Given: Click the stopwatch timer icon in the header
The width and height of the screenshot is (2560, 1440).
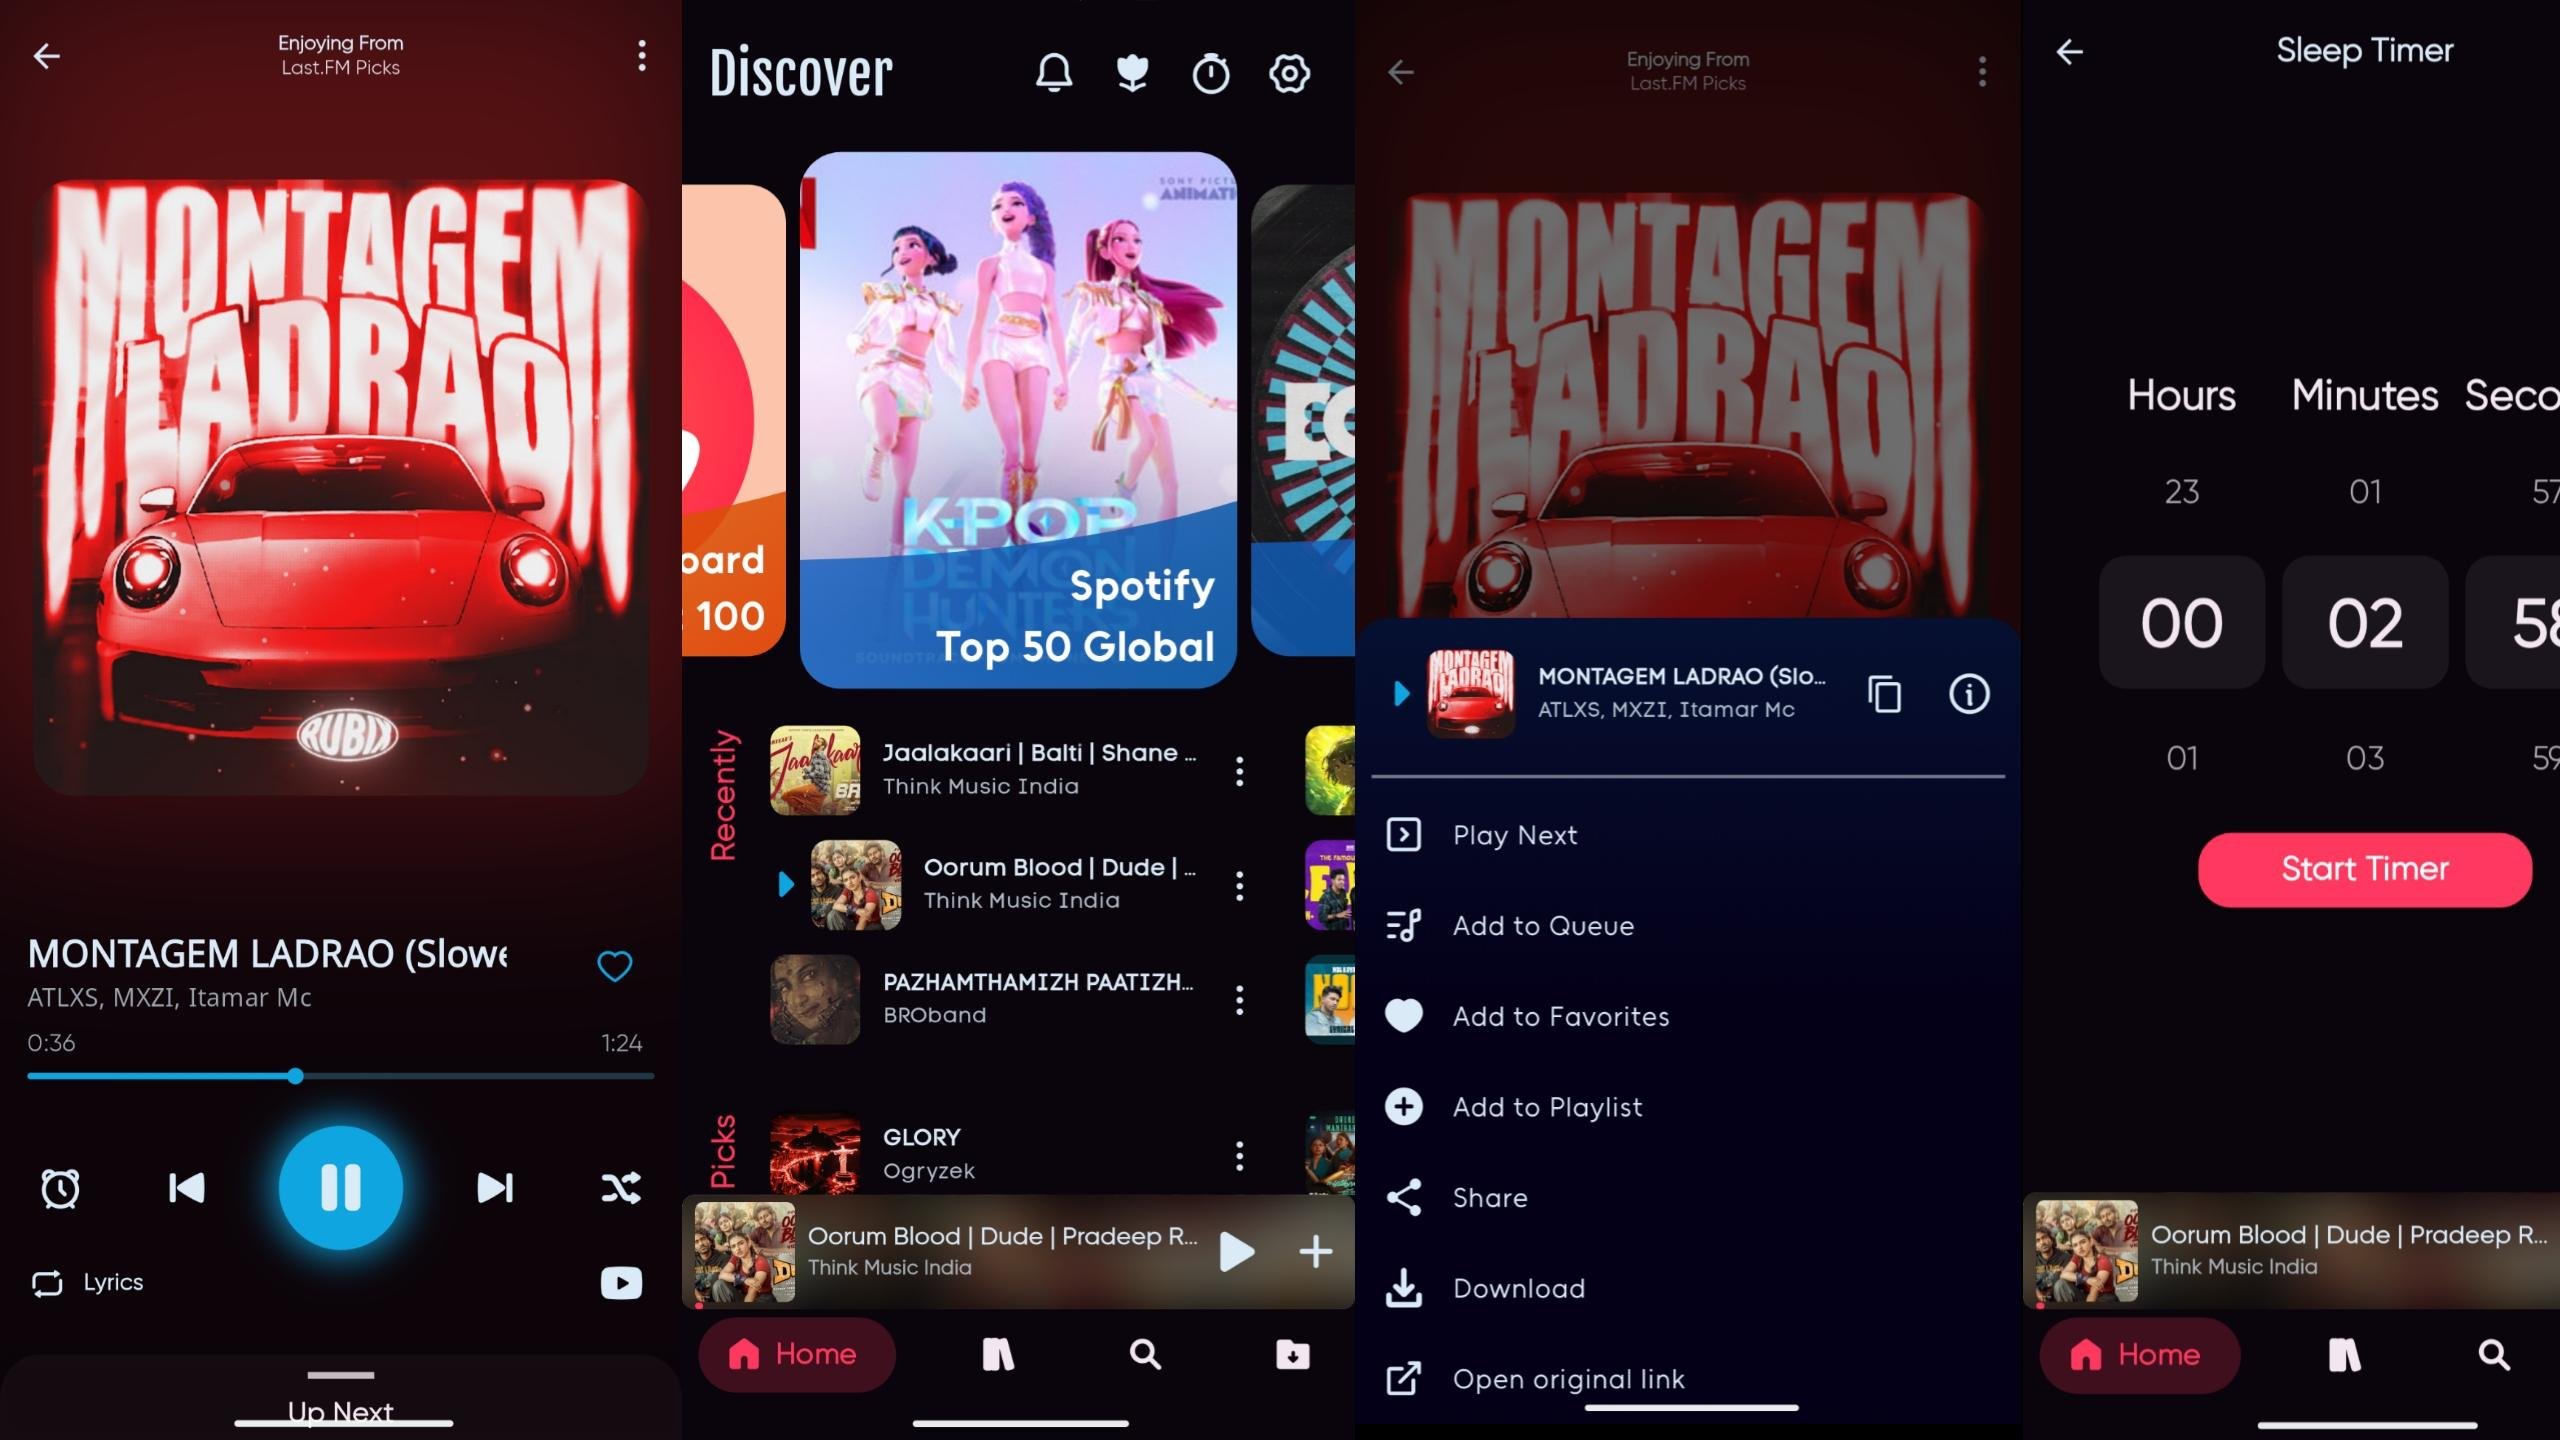Looking at the screenshot, I should point(1210,73).
